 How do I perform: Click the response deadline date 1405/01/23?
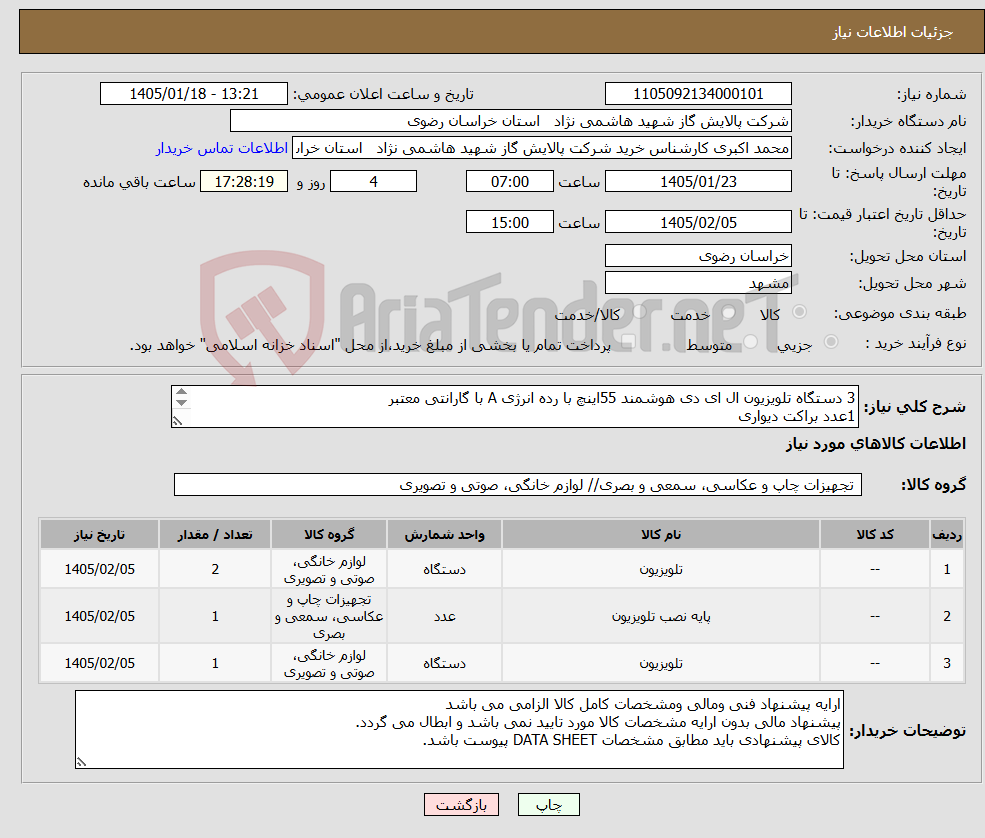coord(698,182)
